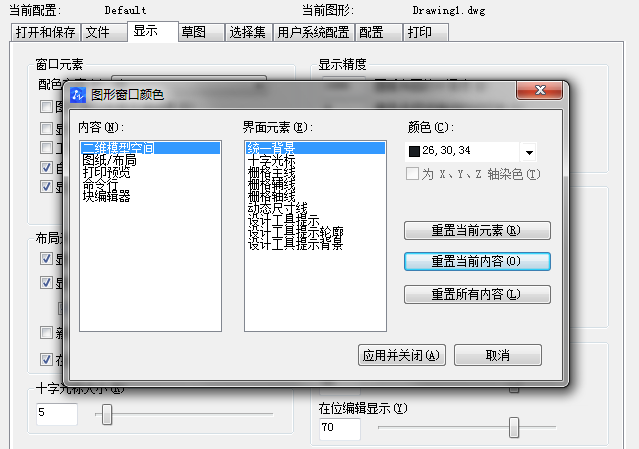Expand the 颜色 dropdown arrow

coord(528,152)
